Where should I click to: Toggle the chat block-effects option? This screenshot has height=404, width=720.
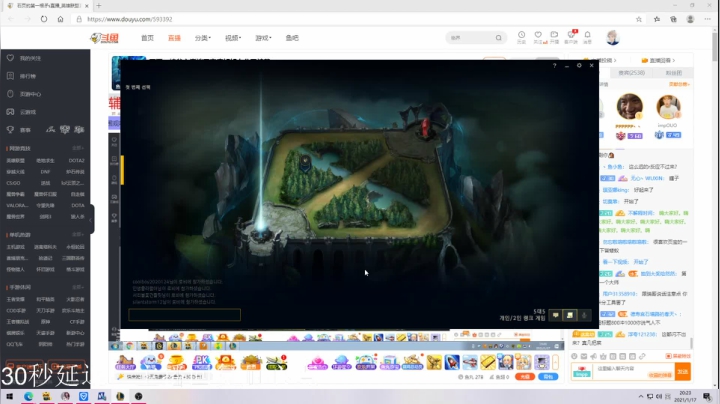pyautogui.click(x=678, y=356)
